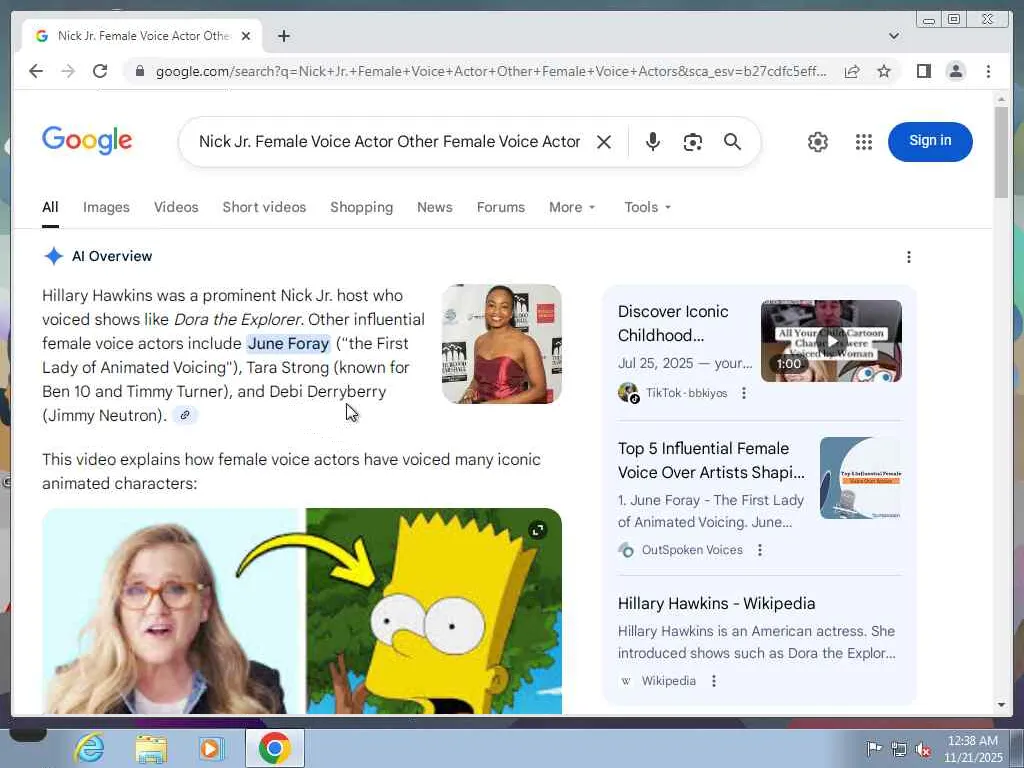Expand the tab search chevron

893,36
